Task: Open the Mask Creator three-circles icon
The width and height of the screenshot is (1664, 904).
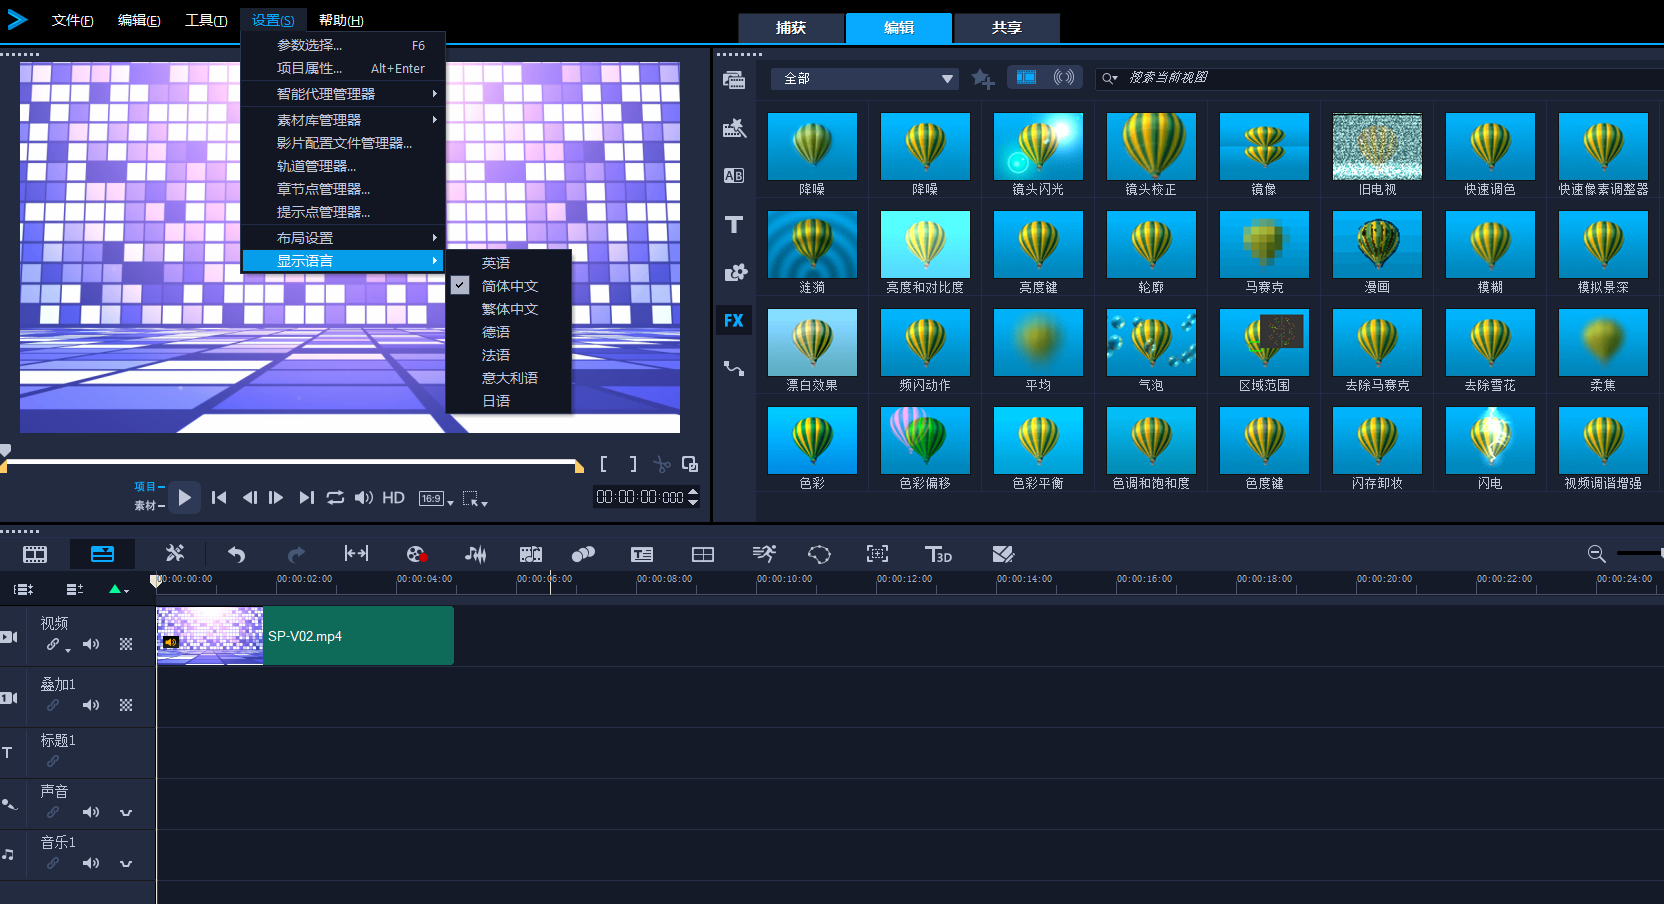Action: [583, 554]
